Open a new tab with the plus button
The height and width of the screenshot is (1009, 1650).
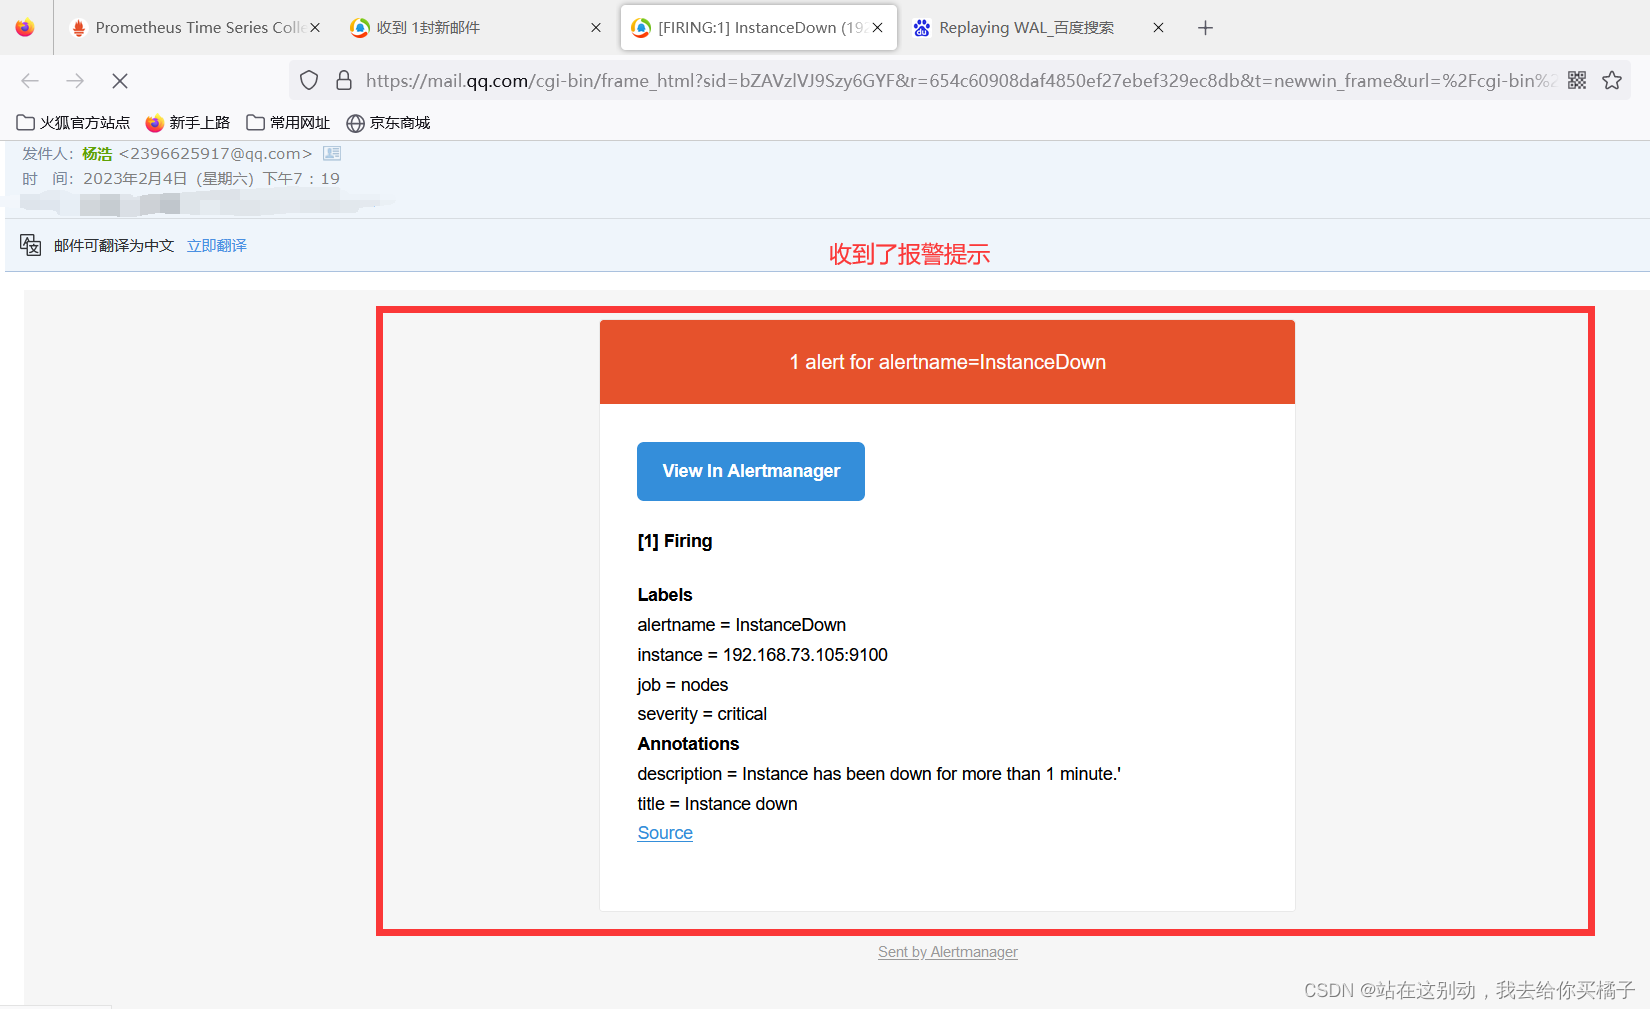pyautogui.click(x=1205, y=27)
